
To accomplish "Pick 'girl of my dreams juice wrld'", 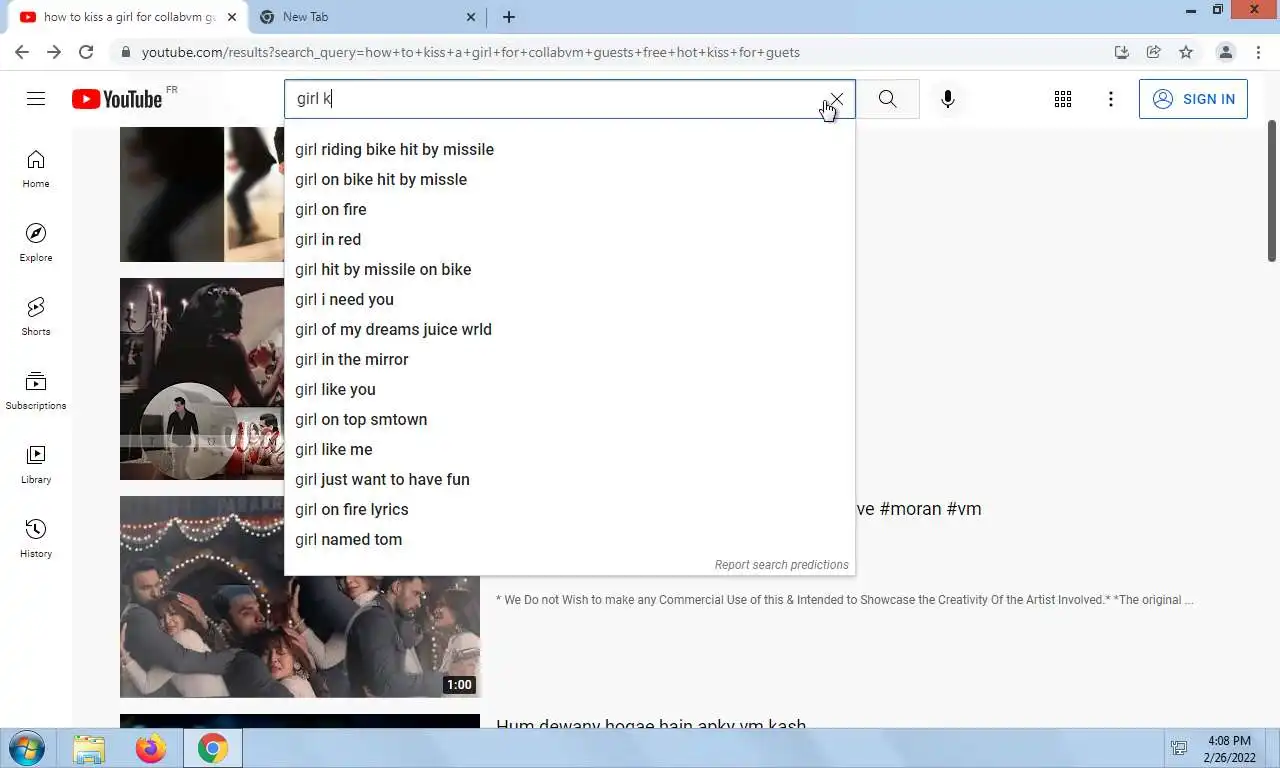I will [x=570, y=329].
